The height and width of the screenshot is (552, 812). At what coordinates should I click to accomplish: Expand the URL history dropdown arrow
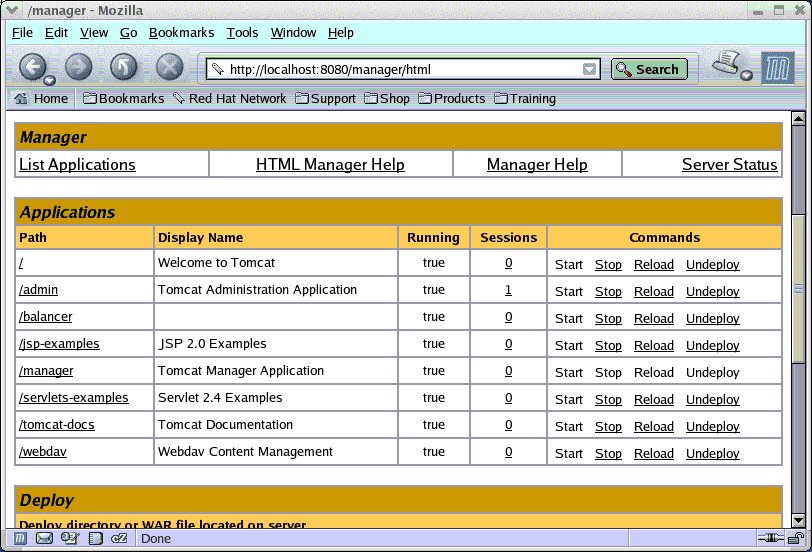(589, 69)
